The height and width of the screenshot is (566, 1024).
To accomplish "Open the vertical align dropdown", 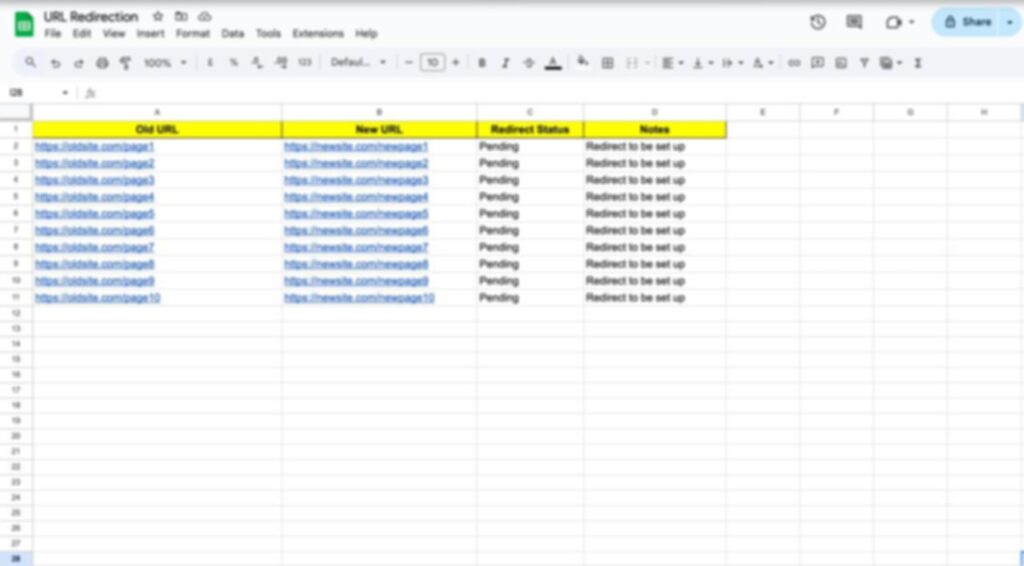I will (x=703, y=63).
